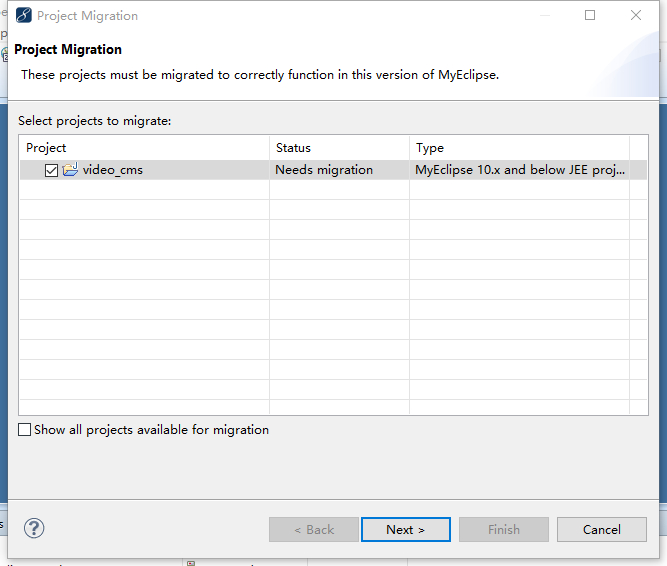
Task: Maximize the Project Migration window
Action: 590,16
